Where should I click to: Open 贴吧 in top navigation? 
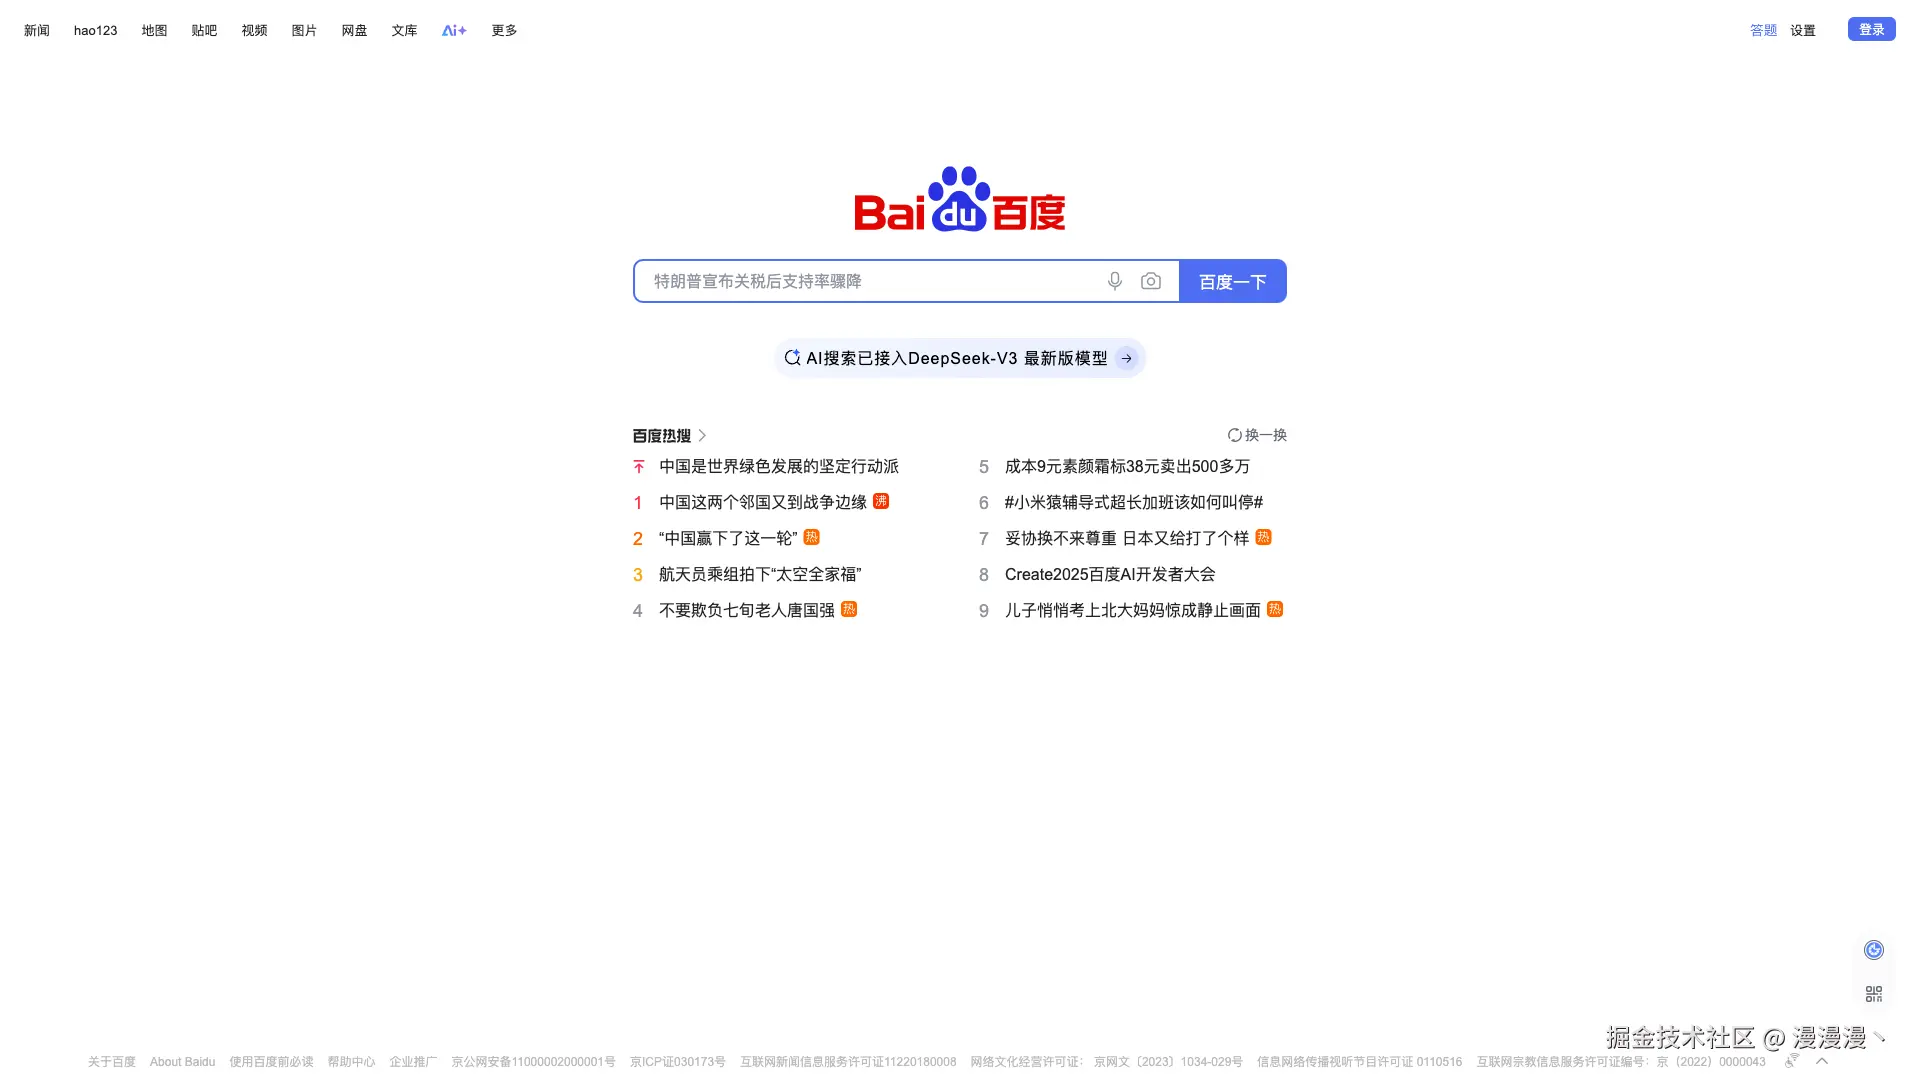204,31
